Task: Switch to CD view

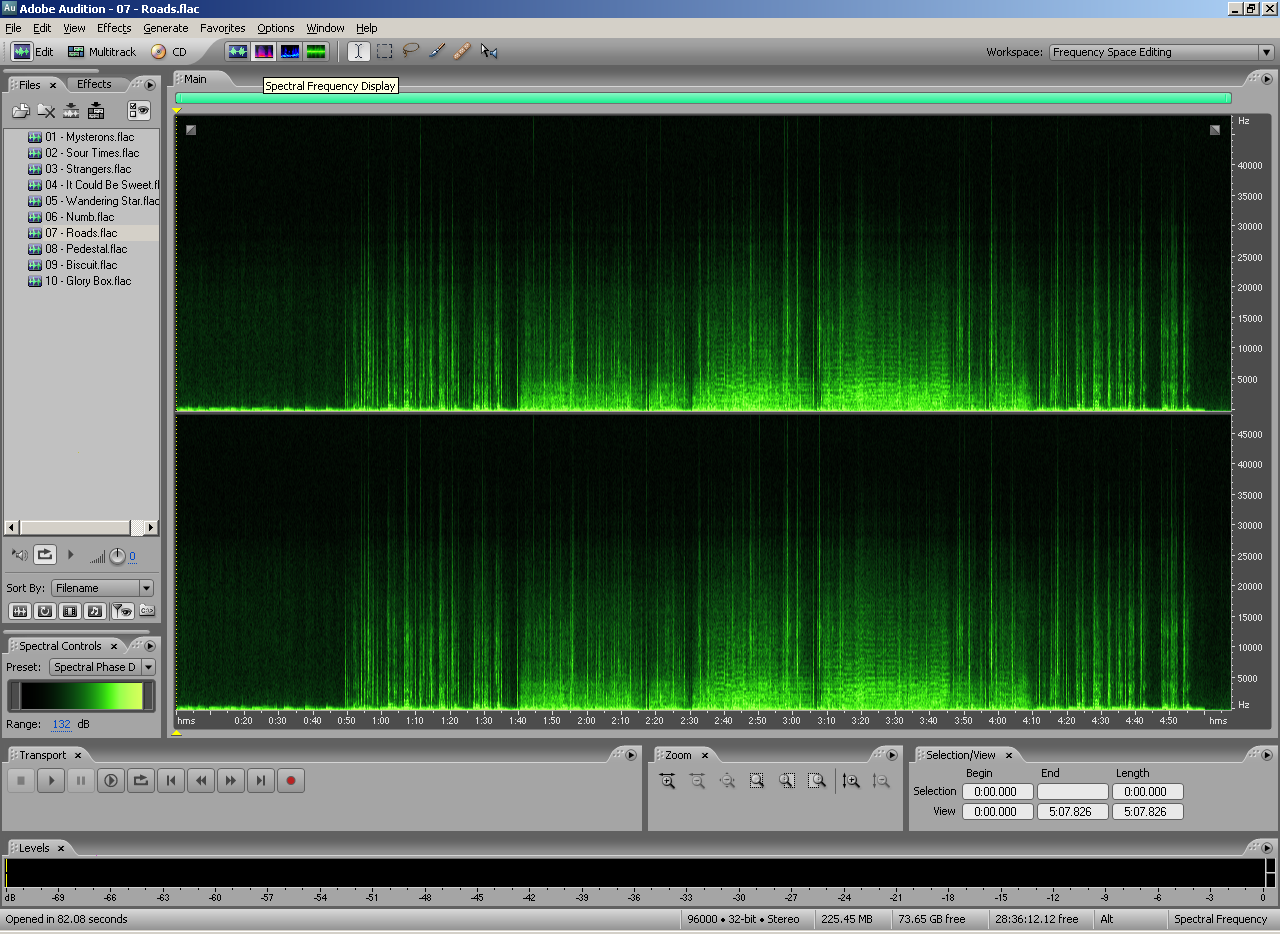Action: pyautogui.click(x=168, y=52)
